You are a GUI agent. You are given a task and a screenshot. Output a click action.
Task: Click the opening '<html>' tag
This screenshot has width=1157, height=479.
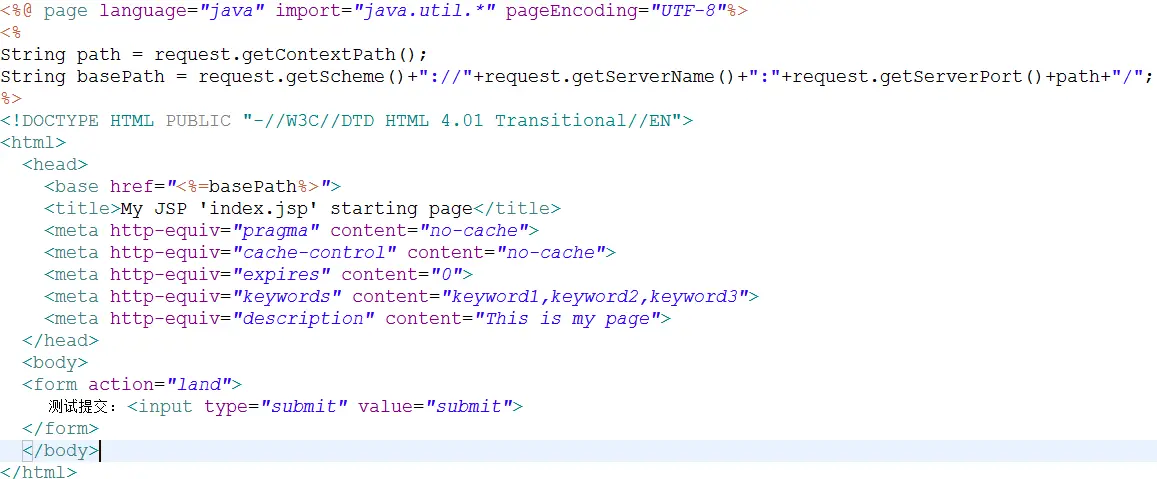click(x=33, y=142)
